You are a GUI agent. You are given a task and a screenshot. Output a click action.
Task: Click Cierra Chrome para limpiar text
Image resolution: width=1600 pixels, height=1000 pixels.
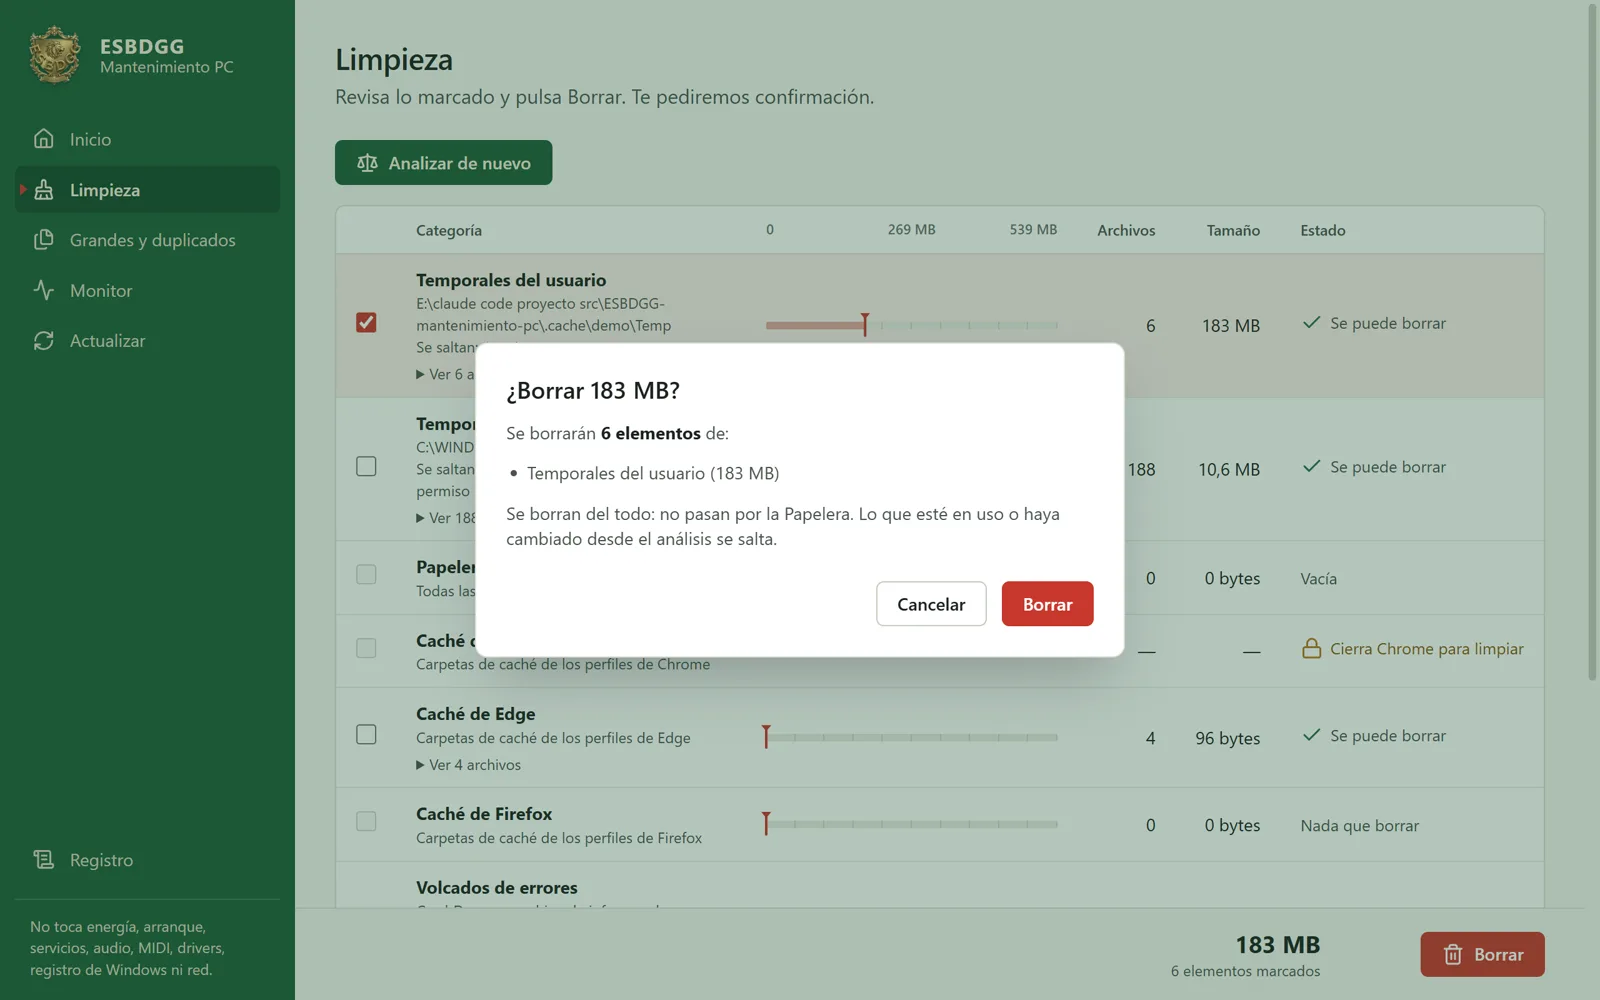[1427, 649]
